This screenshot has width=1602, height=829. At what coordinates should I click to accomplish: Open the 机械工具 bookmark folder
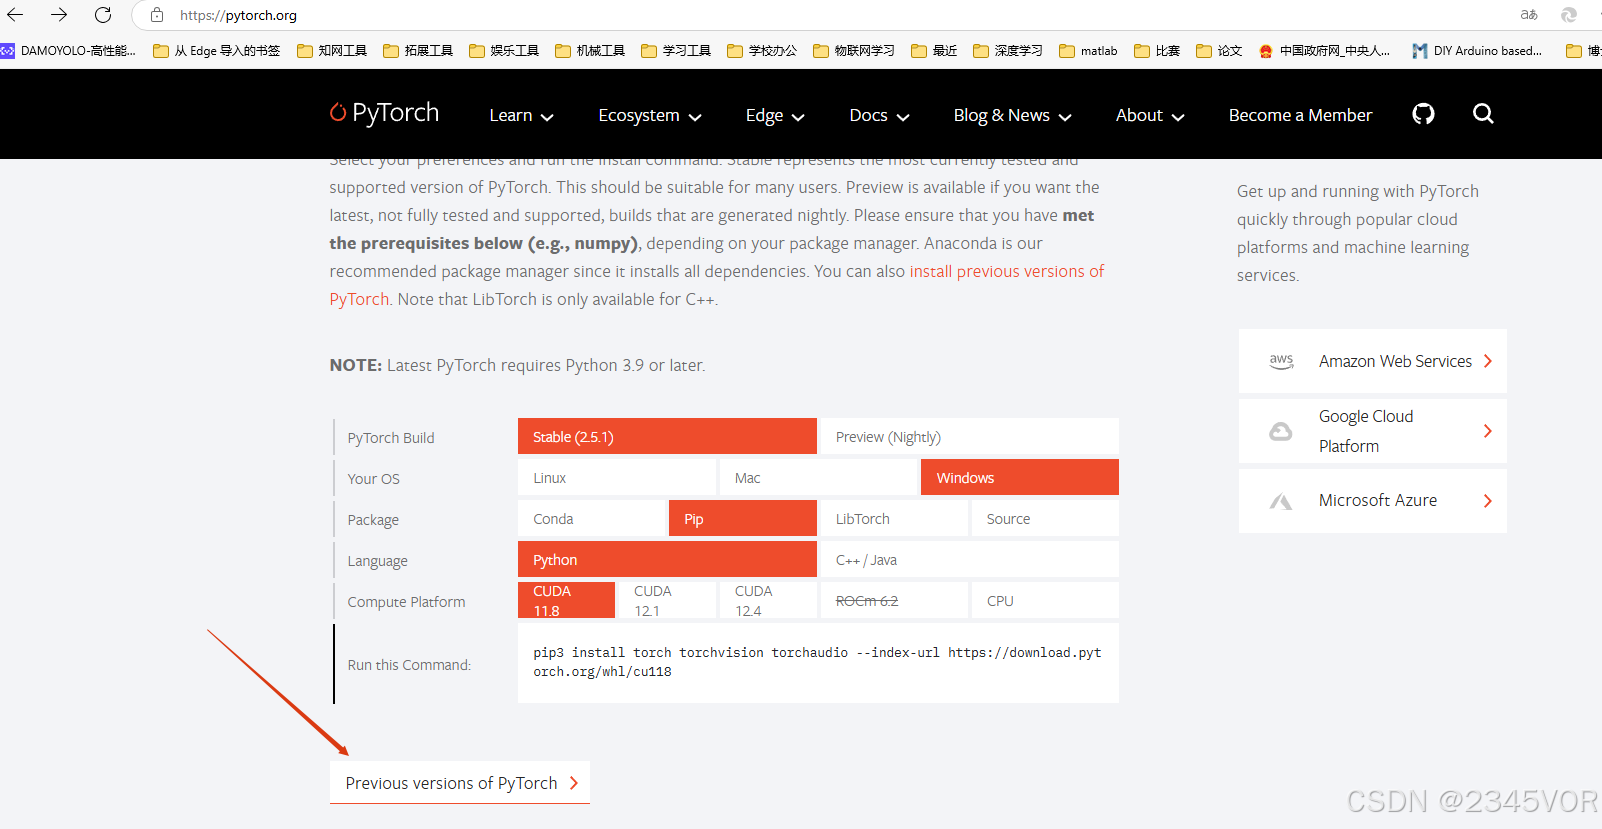590,50
